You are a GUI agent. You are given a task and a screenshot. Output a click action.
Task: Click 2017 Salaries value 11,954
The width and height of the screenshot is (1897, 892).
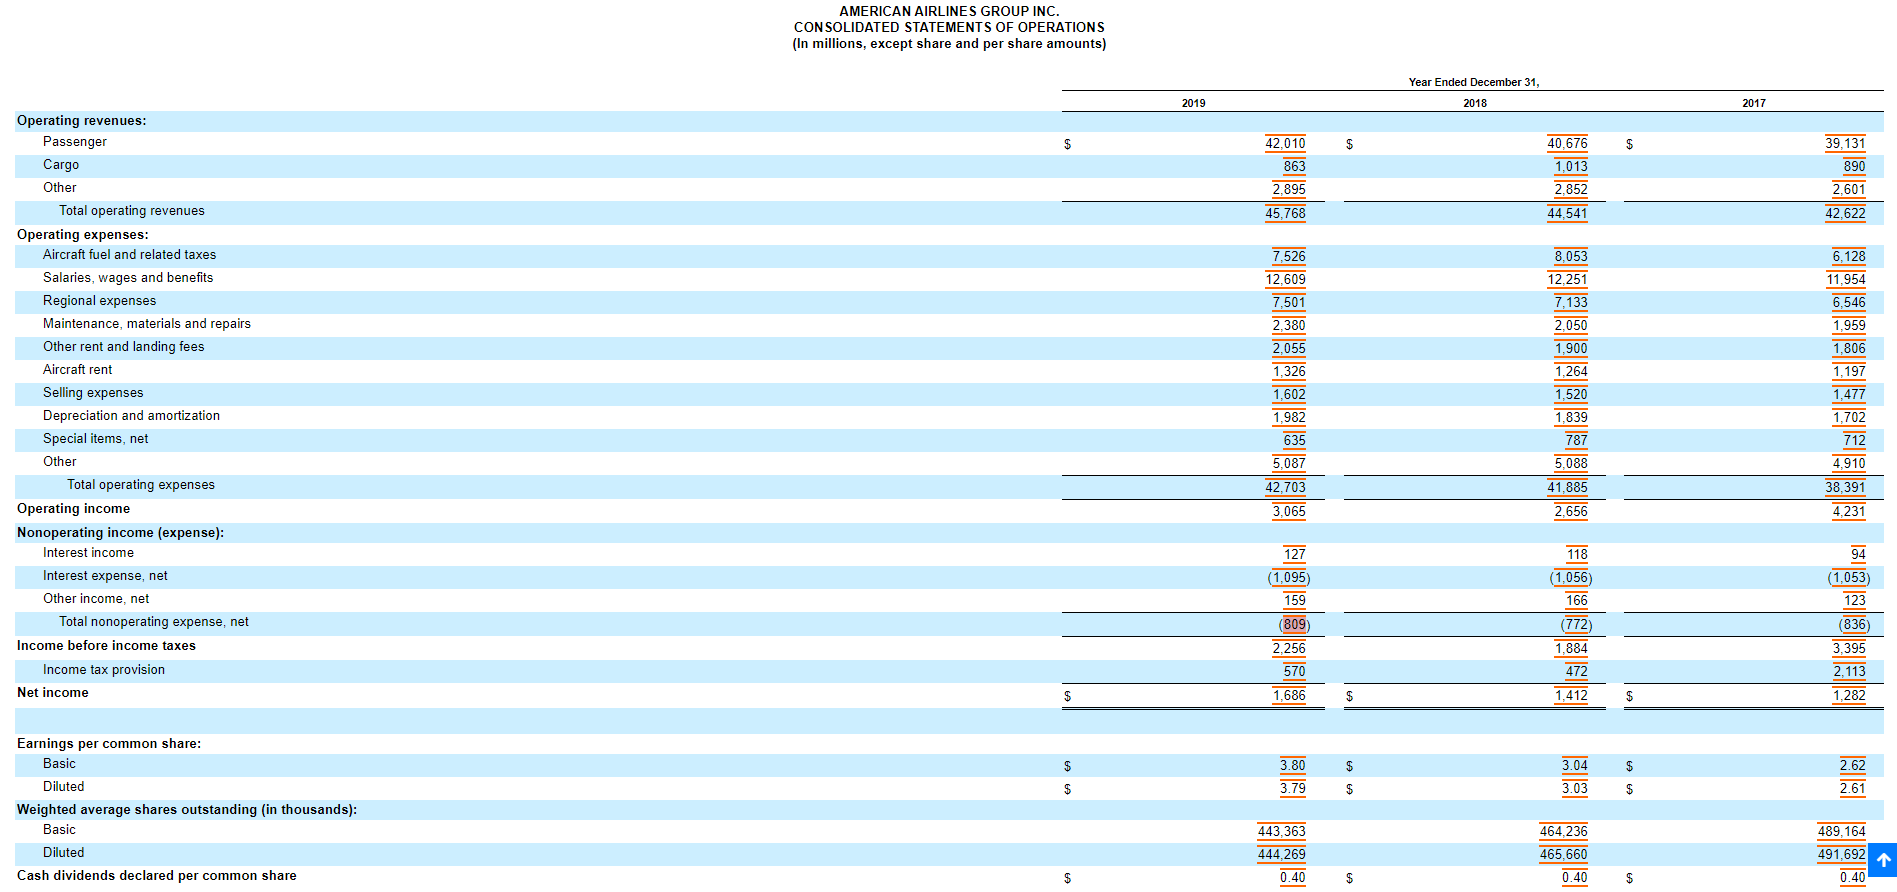click(1845, 280)
